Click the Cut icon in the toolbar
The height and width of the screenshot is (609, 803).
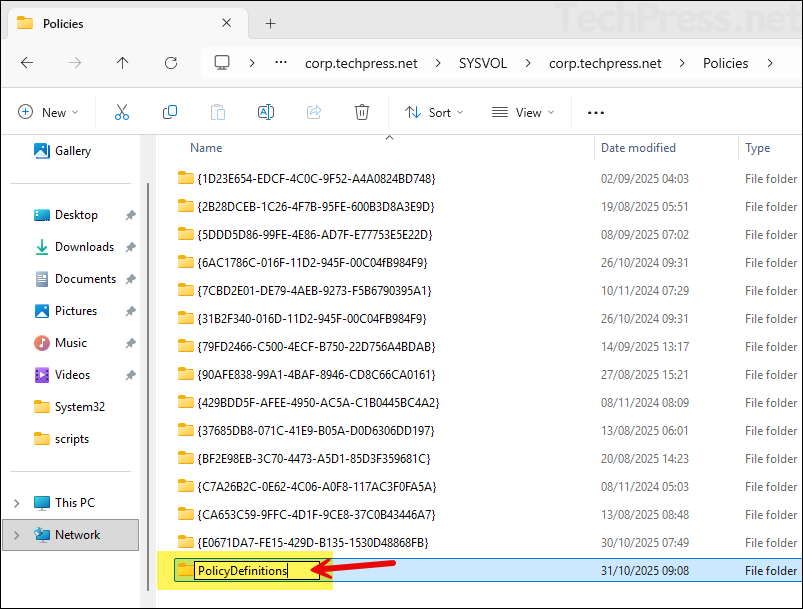coord(122,112)
